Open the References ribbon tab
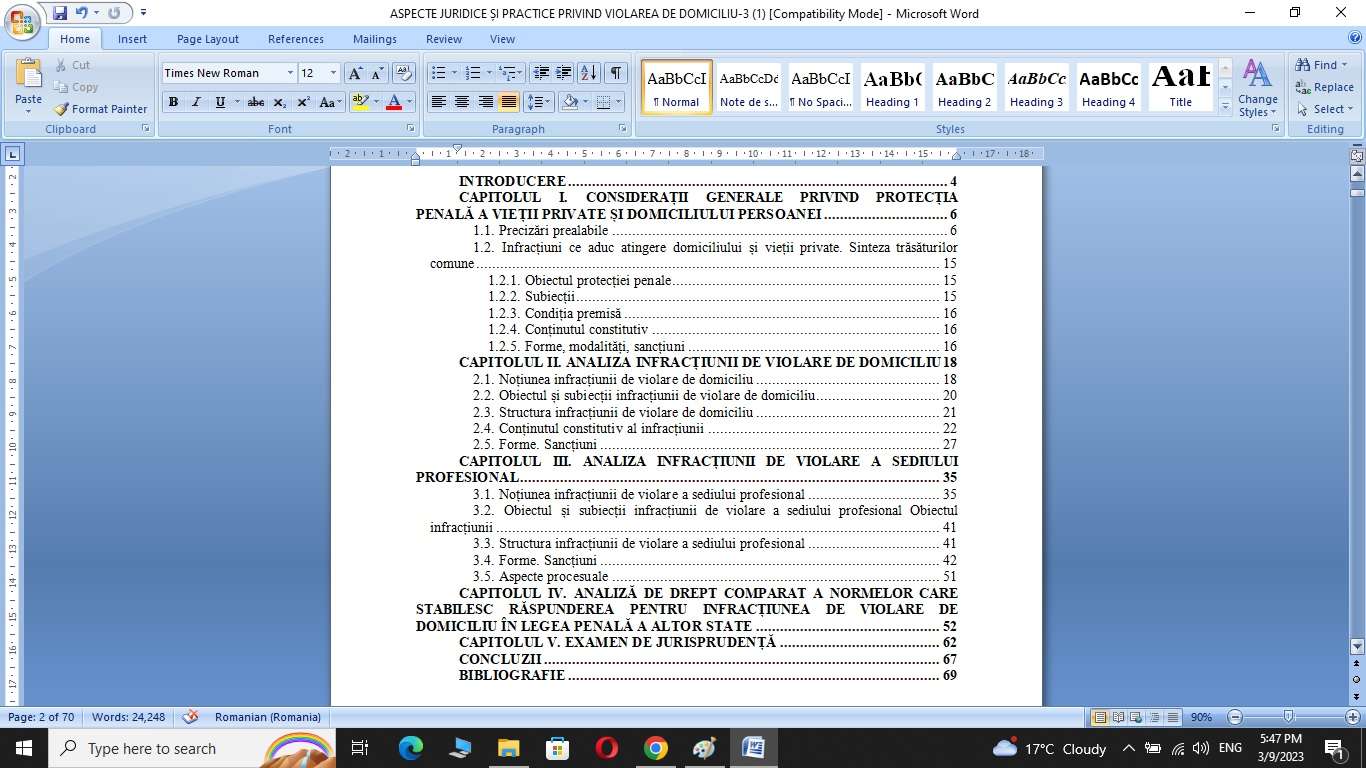This screenshot has width=1366, height=768. point(295,39)
